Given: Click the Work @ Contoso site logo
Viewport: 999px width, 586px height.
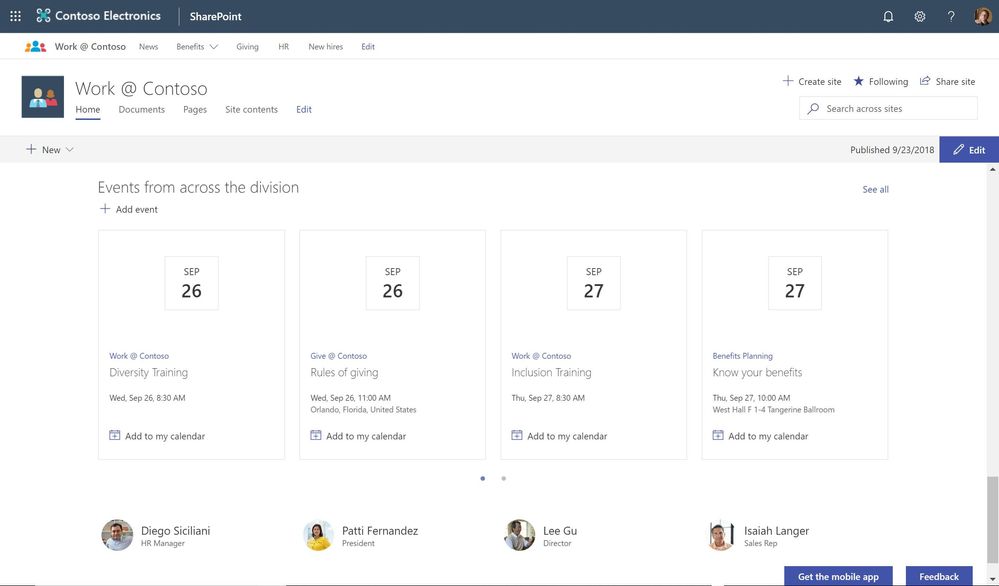Looking at the screenshot, I should (43, 97).
